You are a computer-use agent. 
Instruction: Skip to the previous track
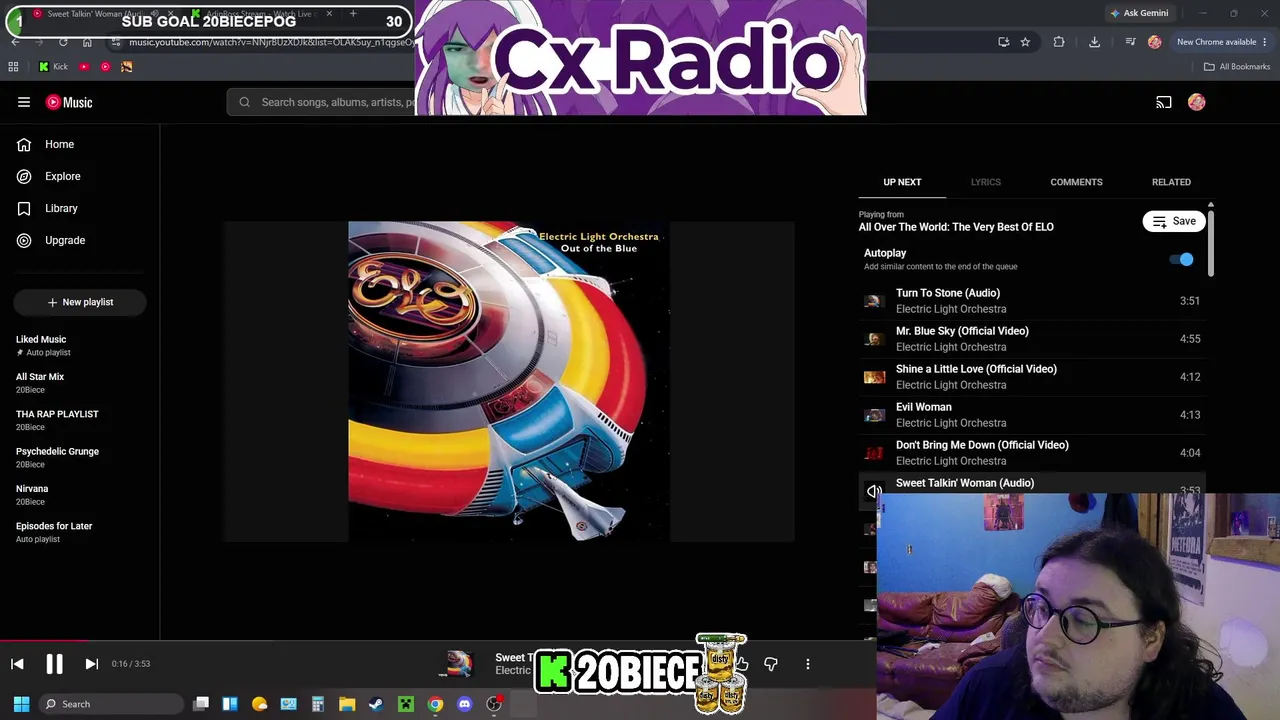tap(17, 664)
